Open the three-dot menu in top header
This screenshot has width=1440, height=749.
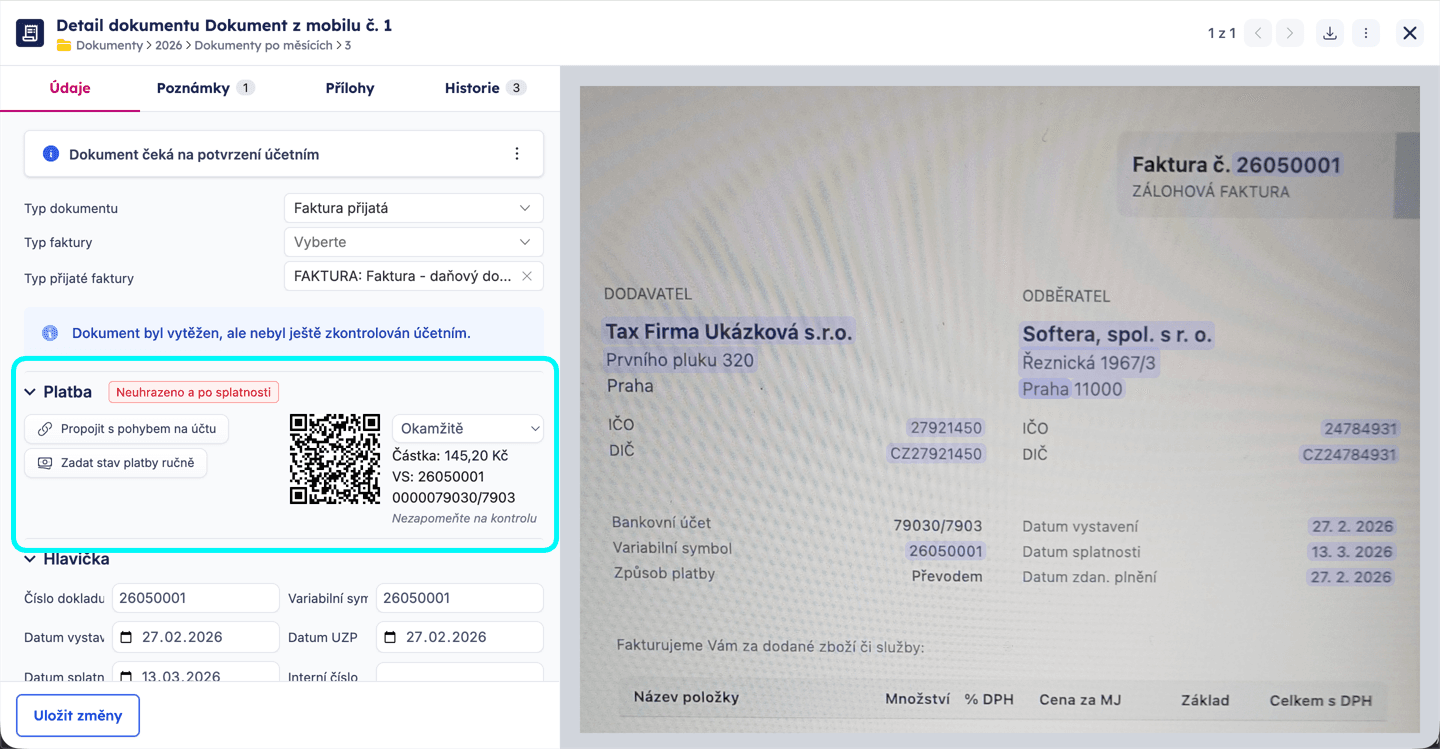click(x=1365, y=33)
